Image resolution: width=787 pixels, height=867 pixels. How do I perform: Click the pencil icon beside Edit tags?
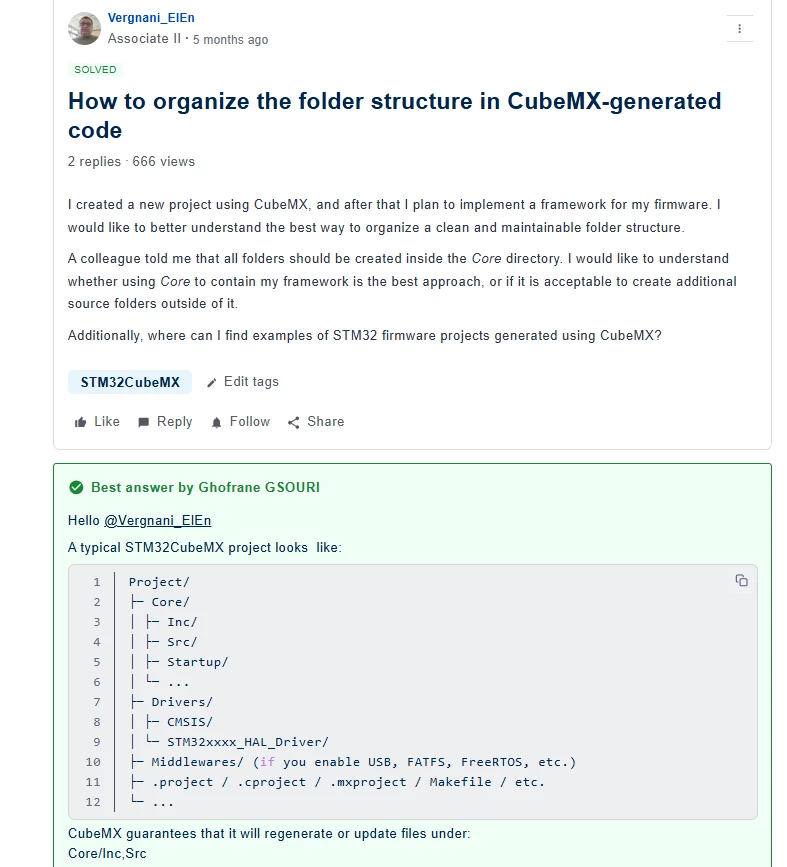pos(211,383)
